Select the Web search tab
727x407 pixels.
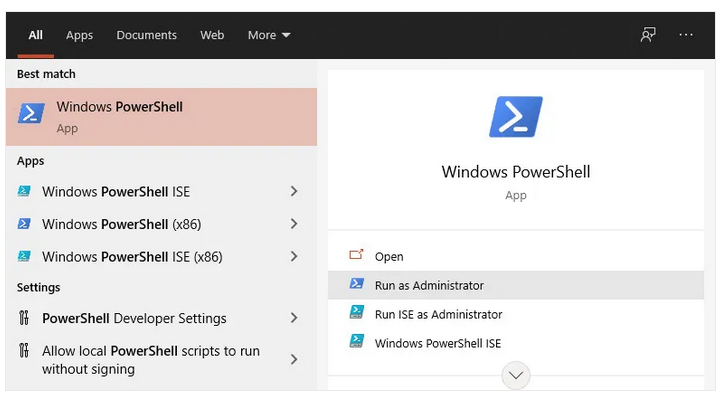212,35
